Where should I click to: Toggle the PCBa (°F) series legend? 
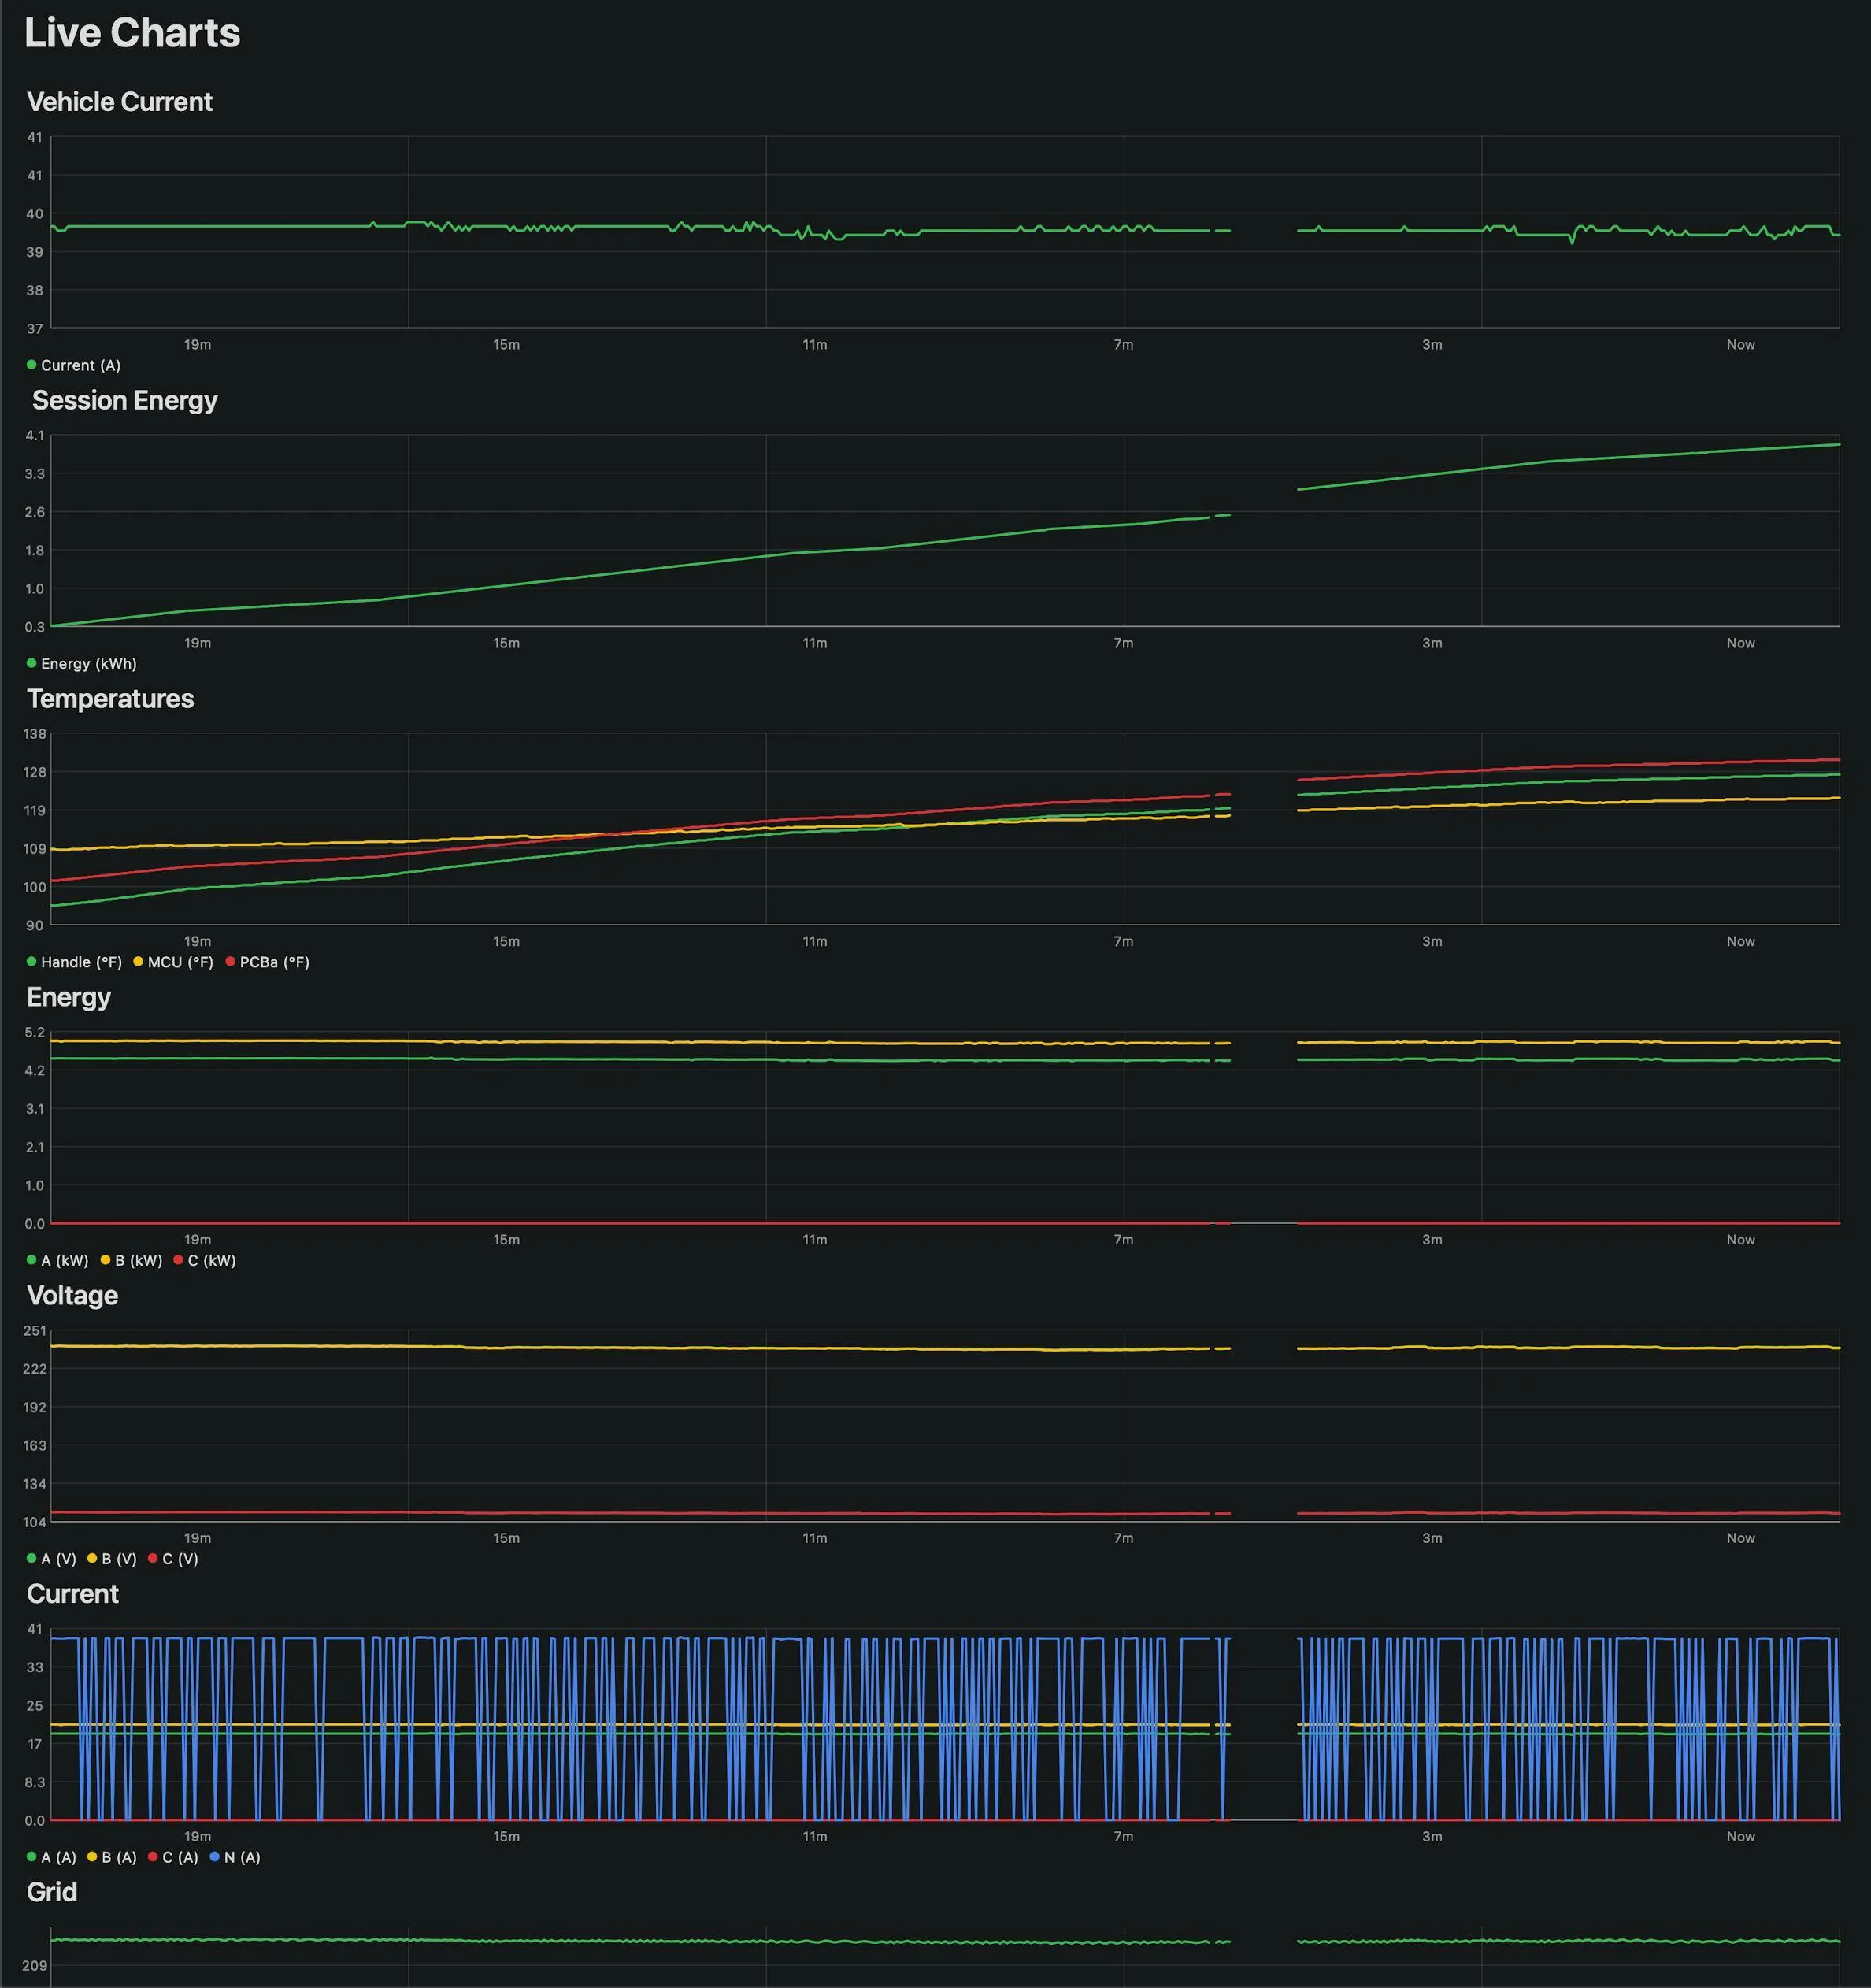(268, 961)
